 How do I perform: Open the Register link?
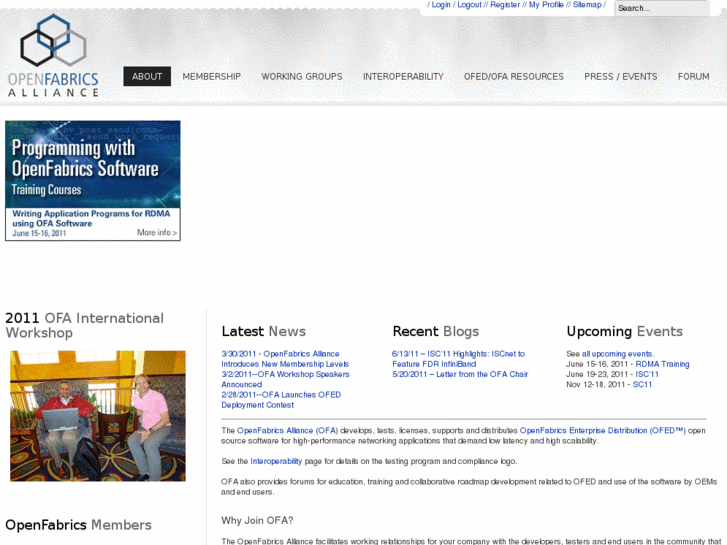pos(505,5)
